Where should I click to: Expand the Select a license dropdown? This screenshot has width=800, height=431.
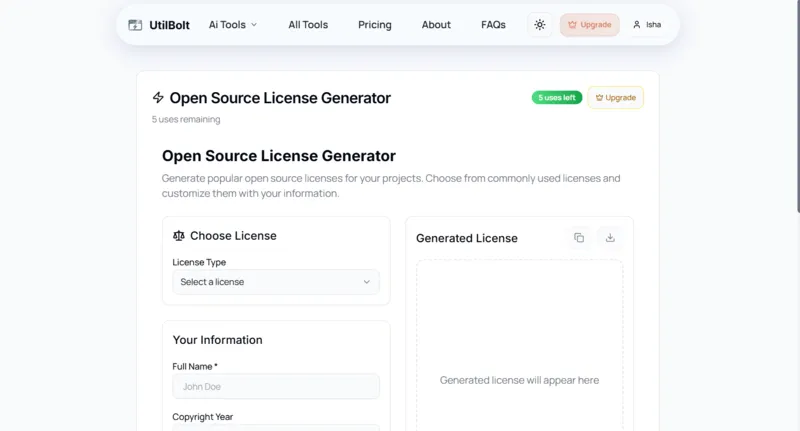276,282
